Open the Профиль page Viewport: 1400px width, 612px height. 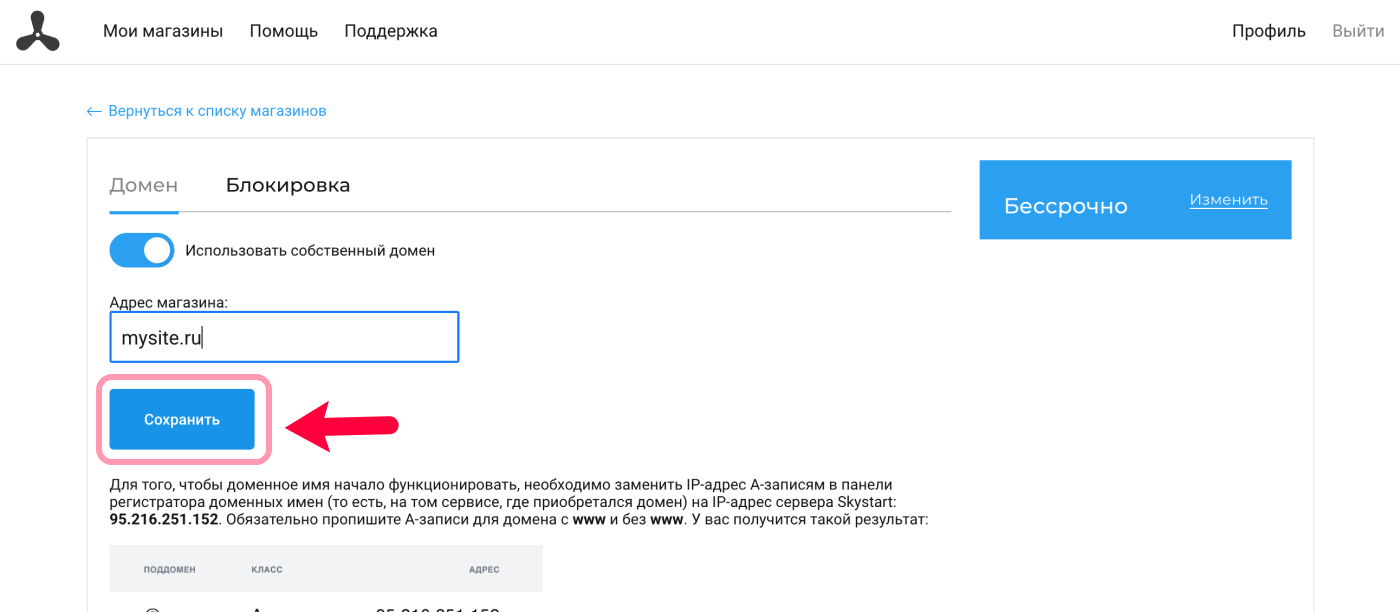click(x=1269, y=31)
